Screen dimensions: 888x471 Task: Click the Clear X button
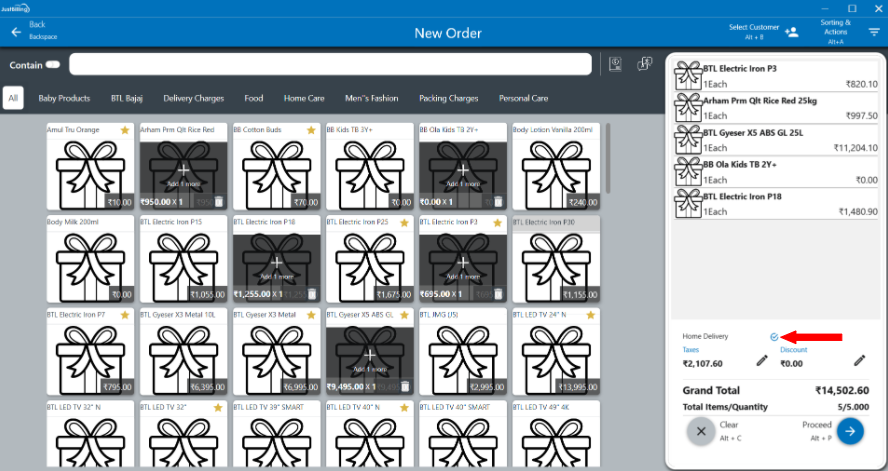(701, 431)
